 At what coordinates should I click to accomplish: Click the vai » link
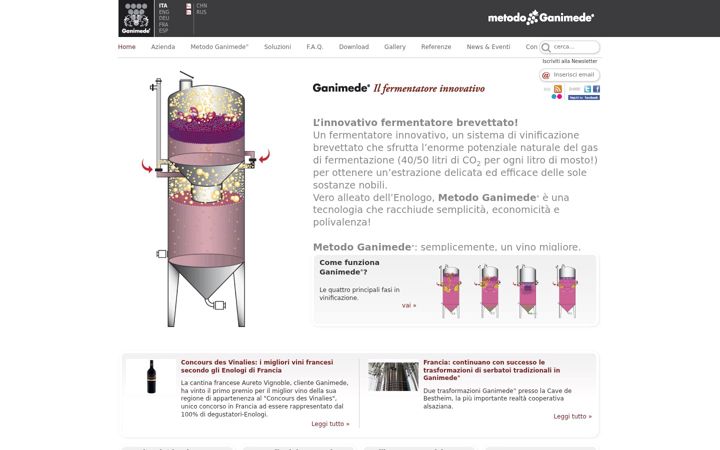(409, 305)
